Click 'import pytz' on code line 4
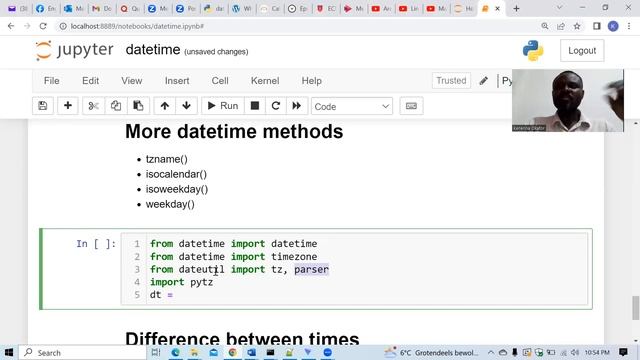 181,282
